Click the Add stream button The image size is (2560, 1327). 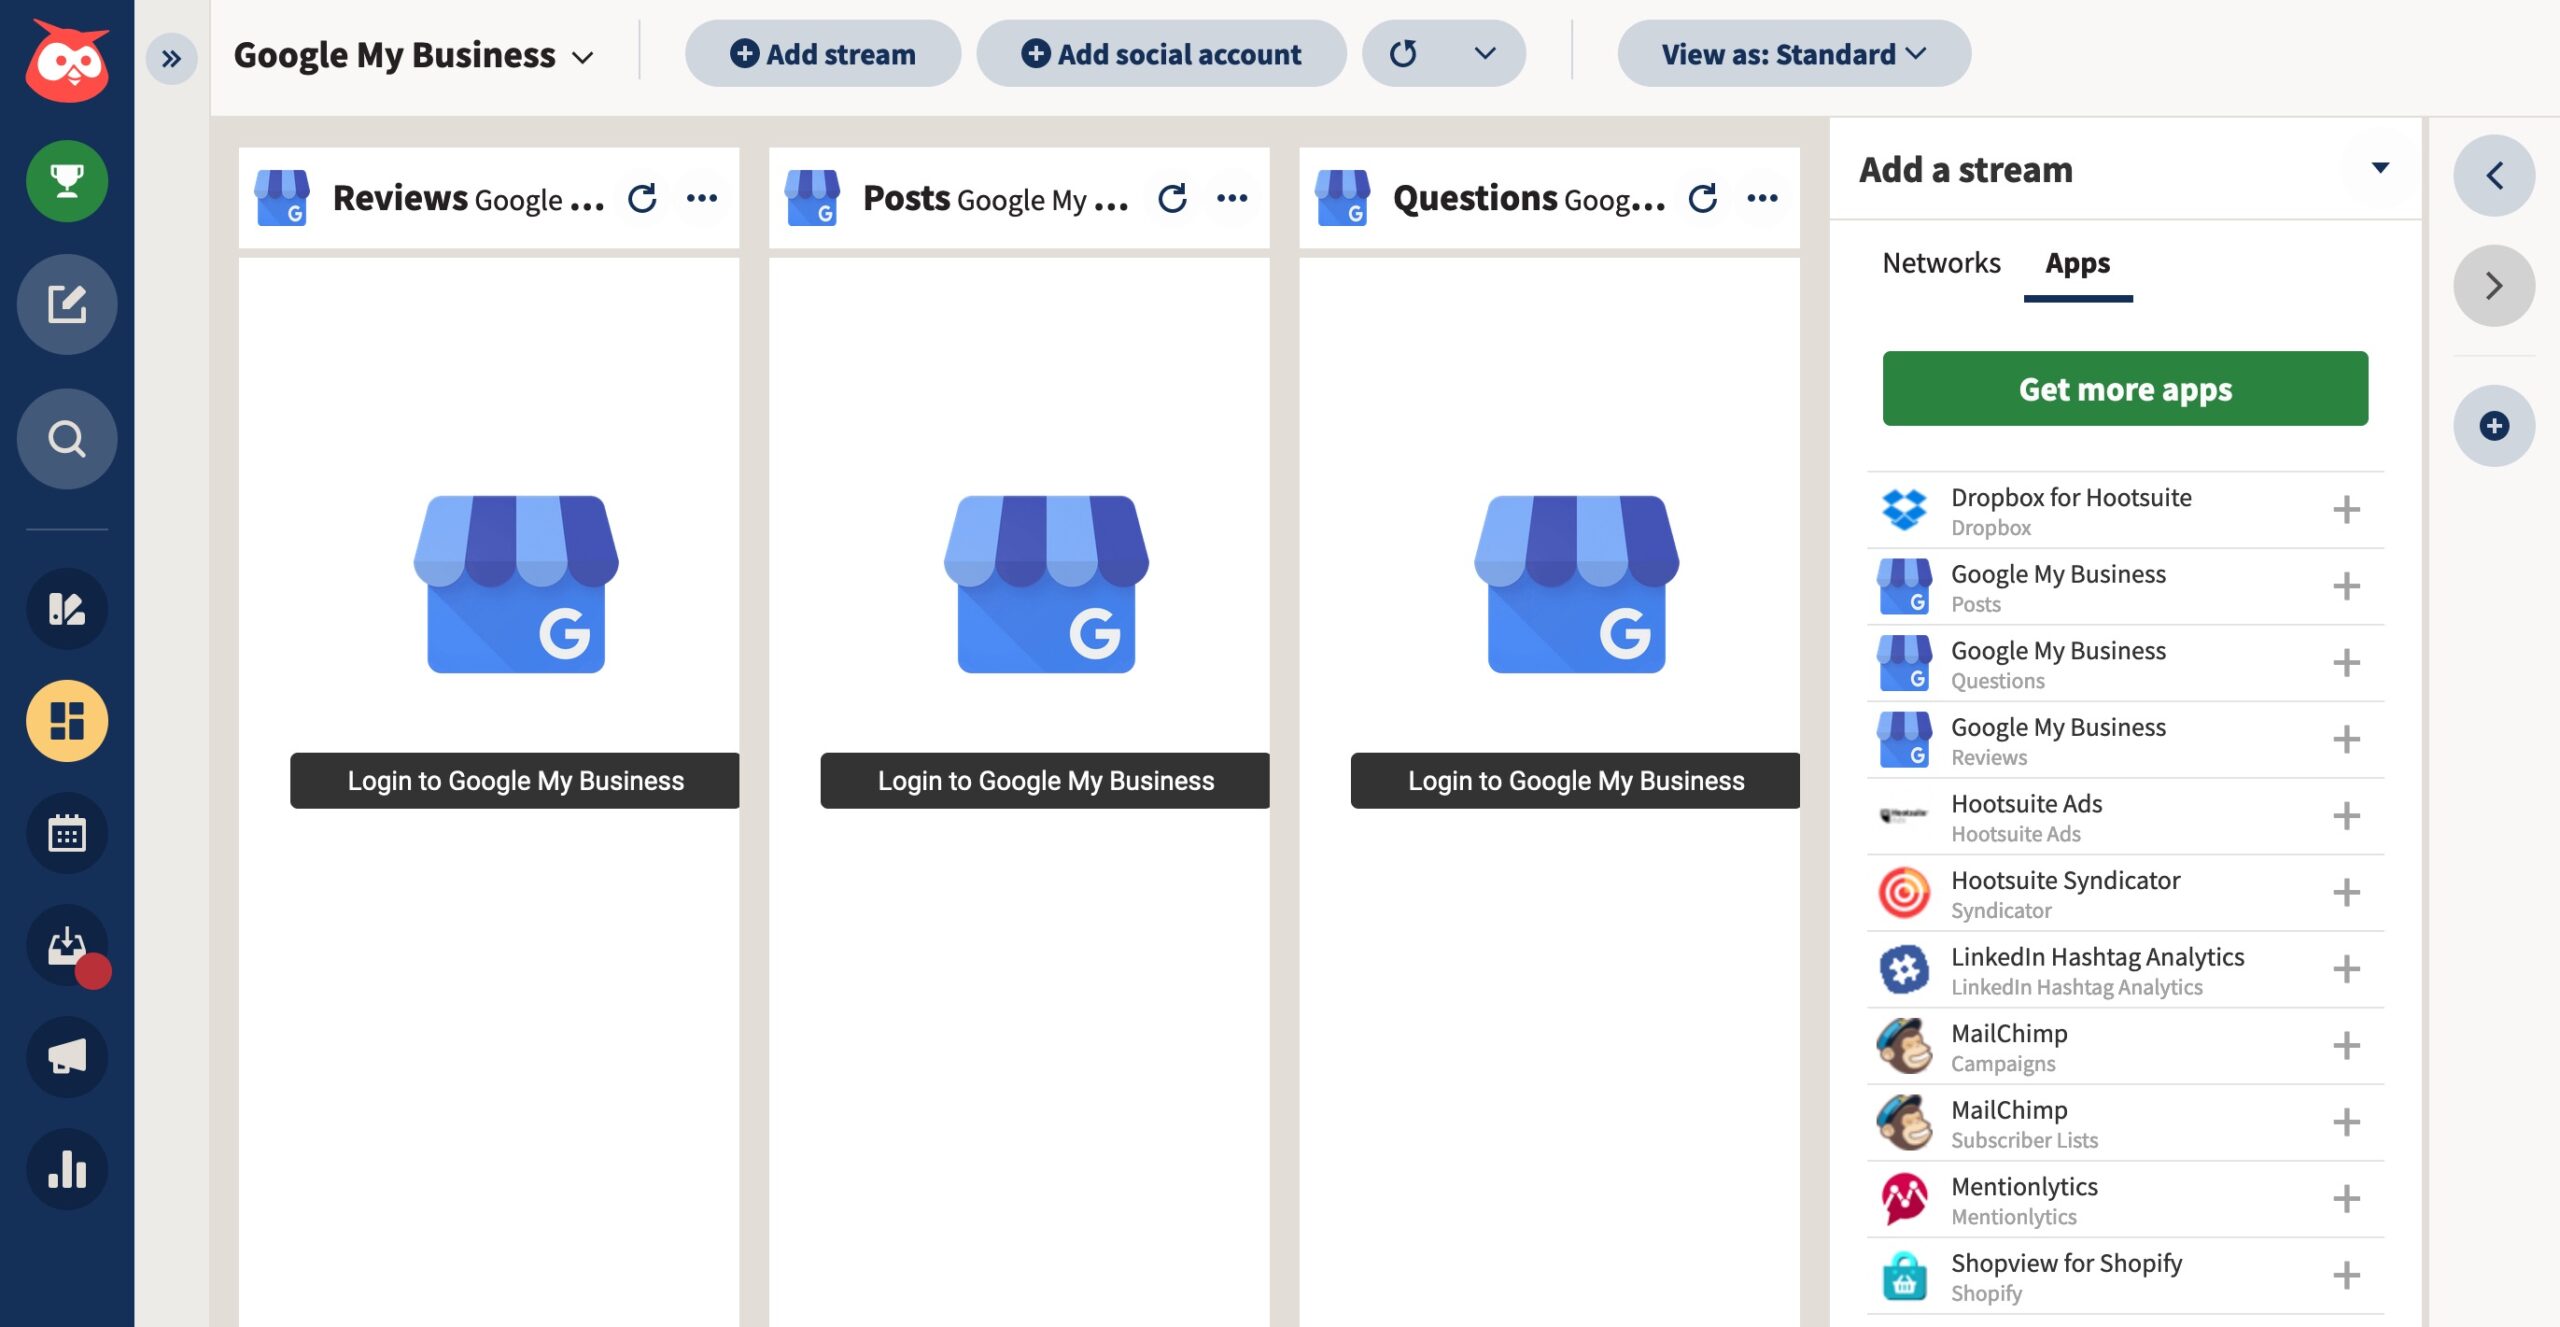pyautogui.click(x=822, y=54)
